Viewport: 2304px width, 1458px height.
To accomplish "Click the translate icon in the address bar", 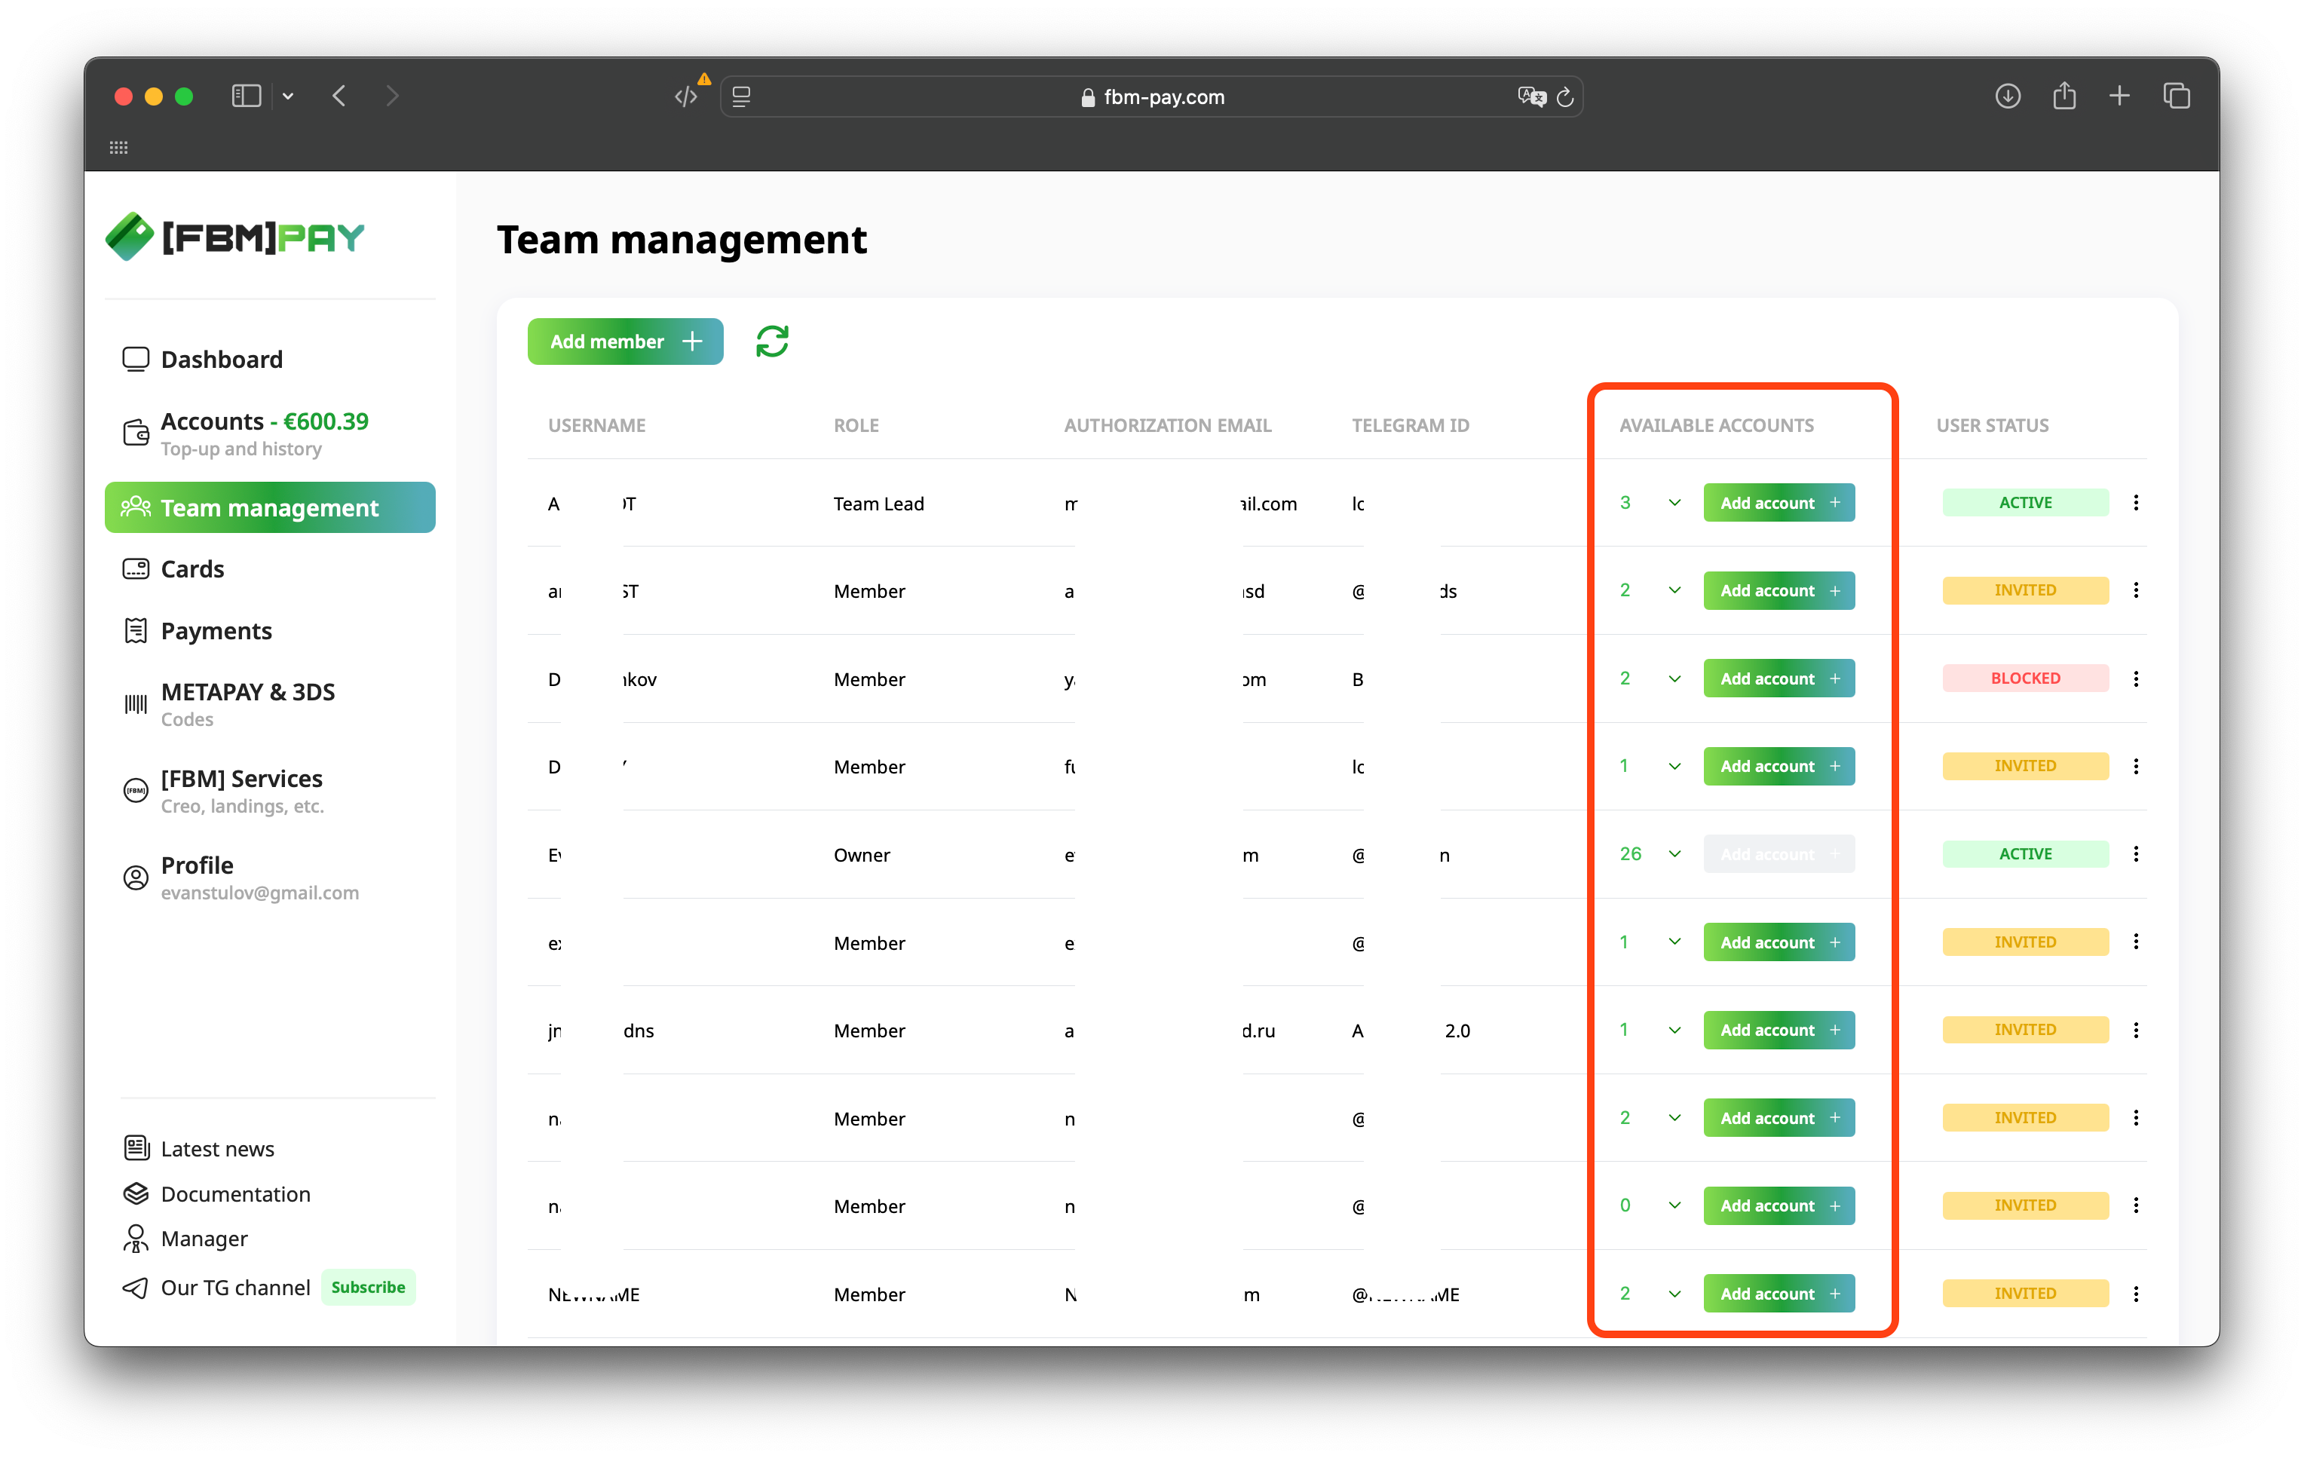I will (1530, 97).
